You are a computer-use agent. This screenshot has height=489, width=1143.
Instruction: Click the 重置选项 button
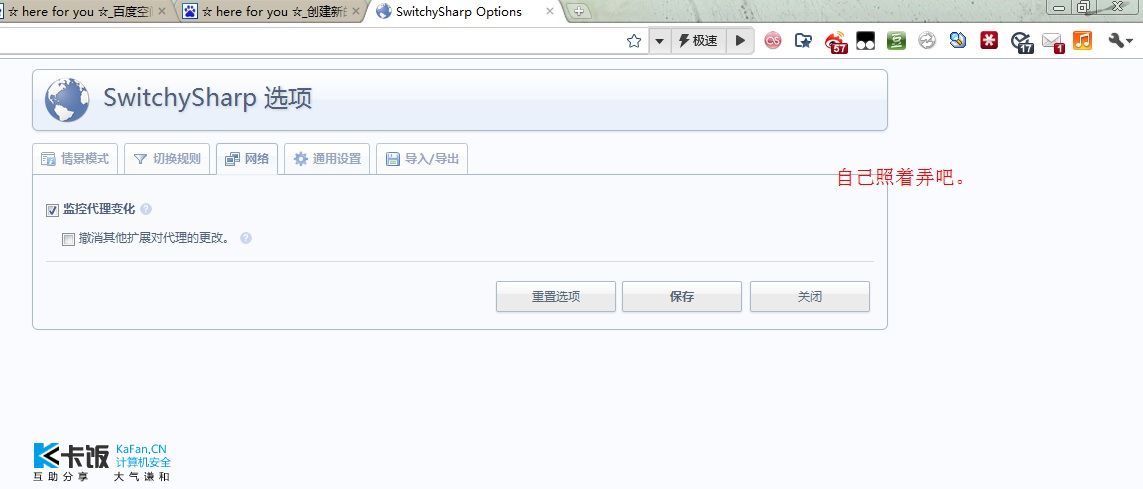(x=556, y=297)
